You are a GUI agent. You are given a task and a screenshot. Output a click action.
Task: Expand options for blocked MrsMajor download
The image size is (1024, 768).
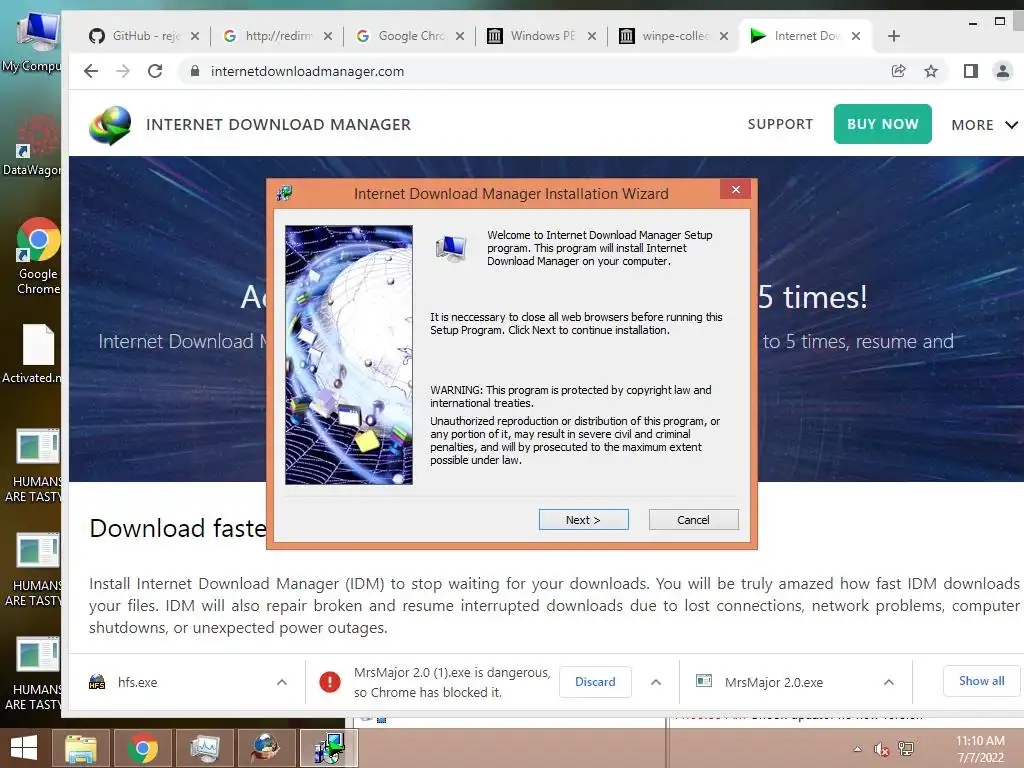click(x=656, y=682)
